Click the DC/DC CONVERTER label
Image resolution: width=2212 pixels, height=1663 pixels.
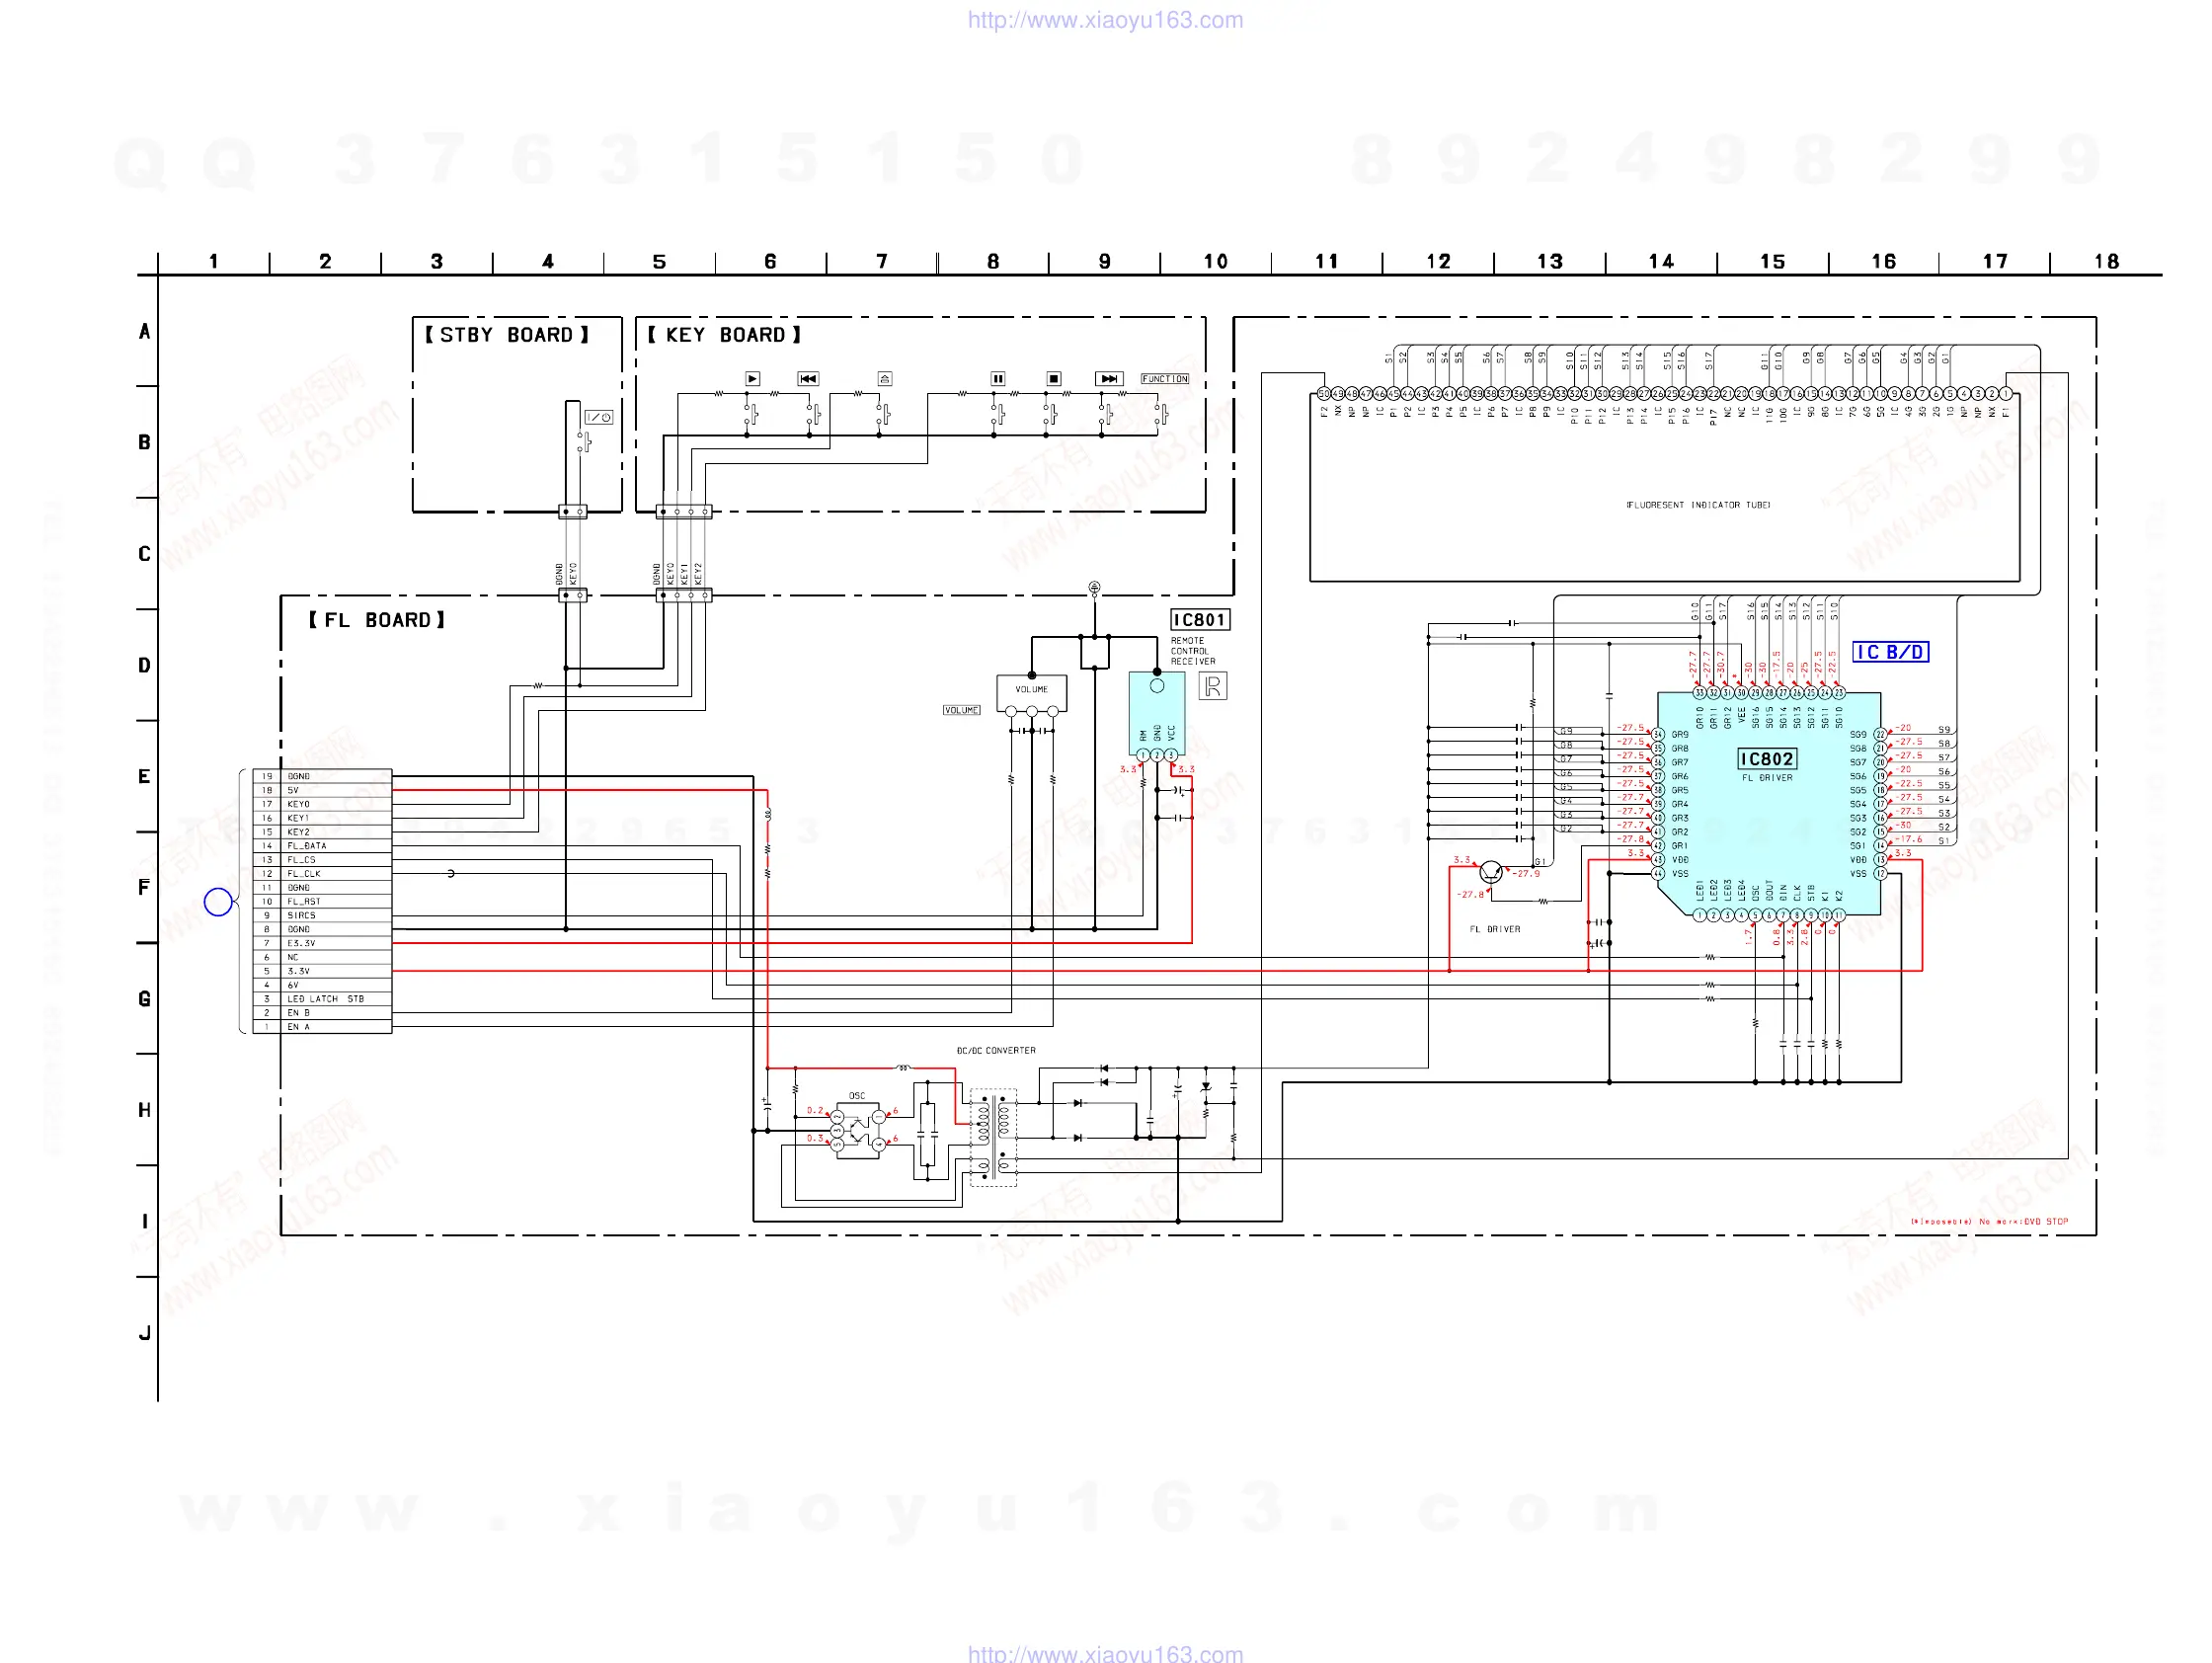[995, 1050]
